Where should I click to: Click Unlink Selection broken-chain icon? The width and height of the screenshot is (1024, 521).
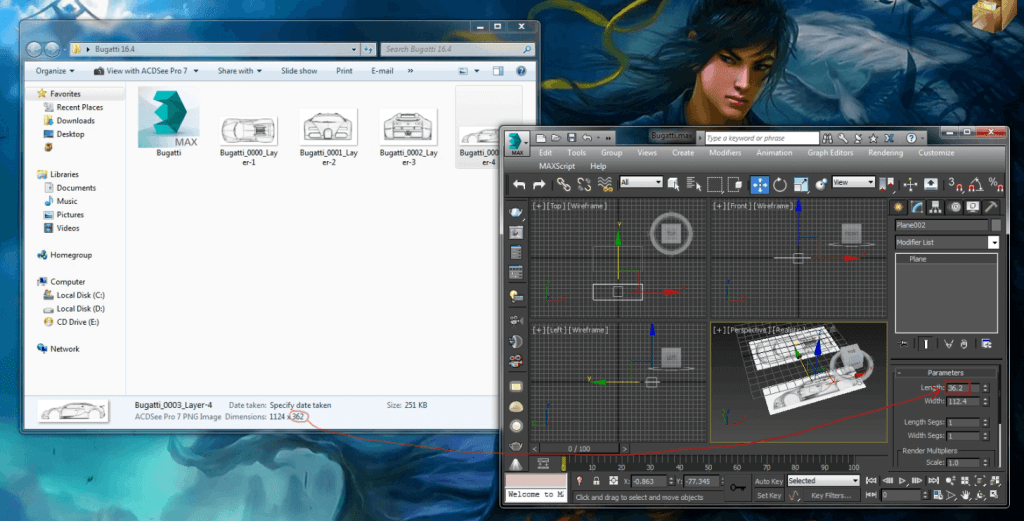[x=584, y=185]
